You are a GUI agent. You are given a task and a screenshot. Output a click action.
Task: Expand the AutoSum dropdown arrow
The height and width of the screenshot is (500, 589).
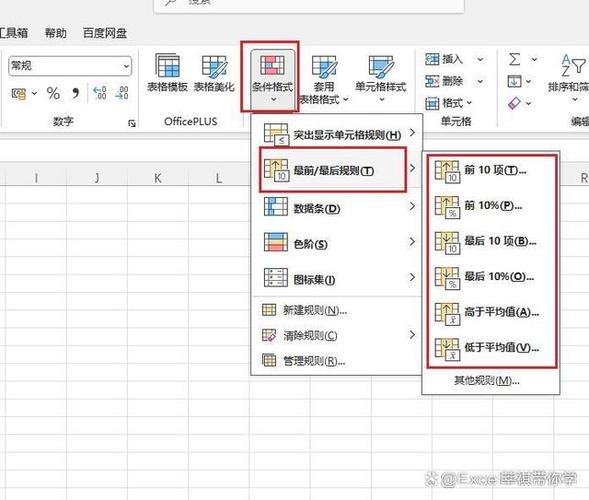(534, 59)
